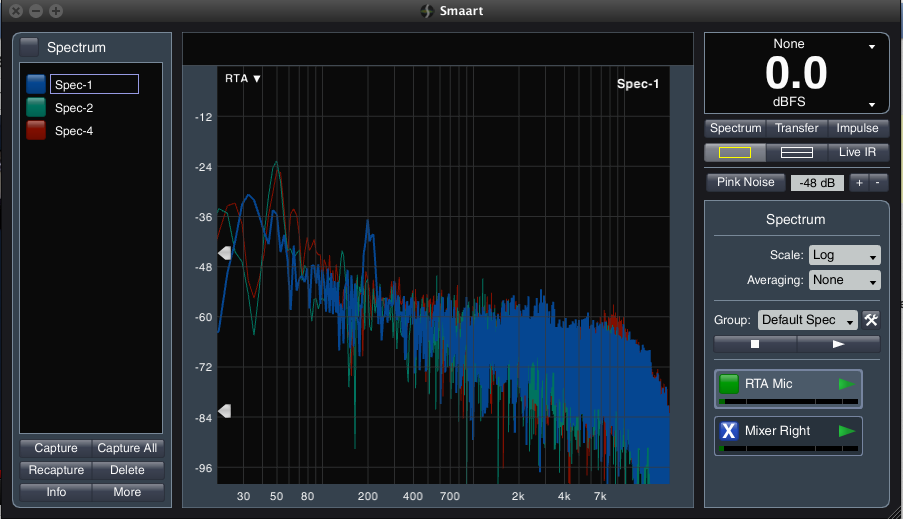This screenshot has width=903, height=519.
Task: Start all measurements with play button
Action: tap(838, 344)
